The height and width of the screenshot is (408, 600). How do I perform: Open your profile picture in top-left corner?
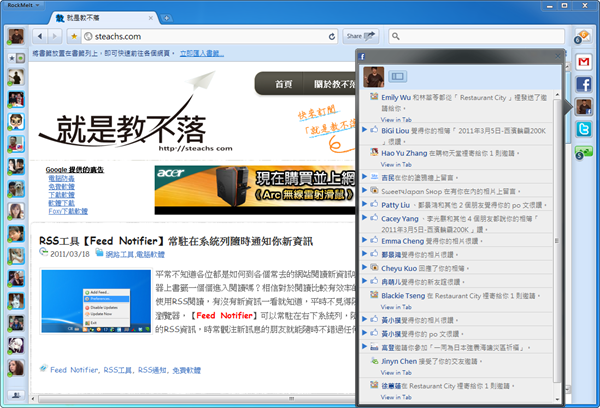16,36
